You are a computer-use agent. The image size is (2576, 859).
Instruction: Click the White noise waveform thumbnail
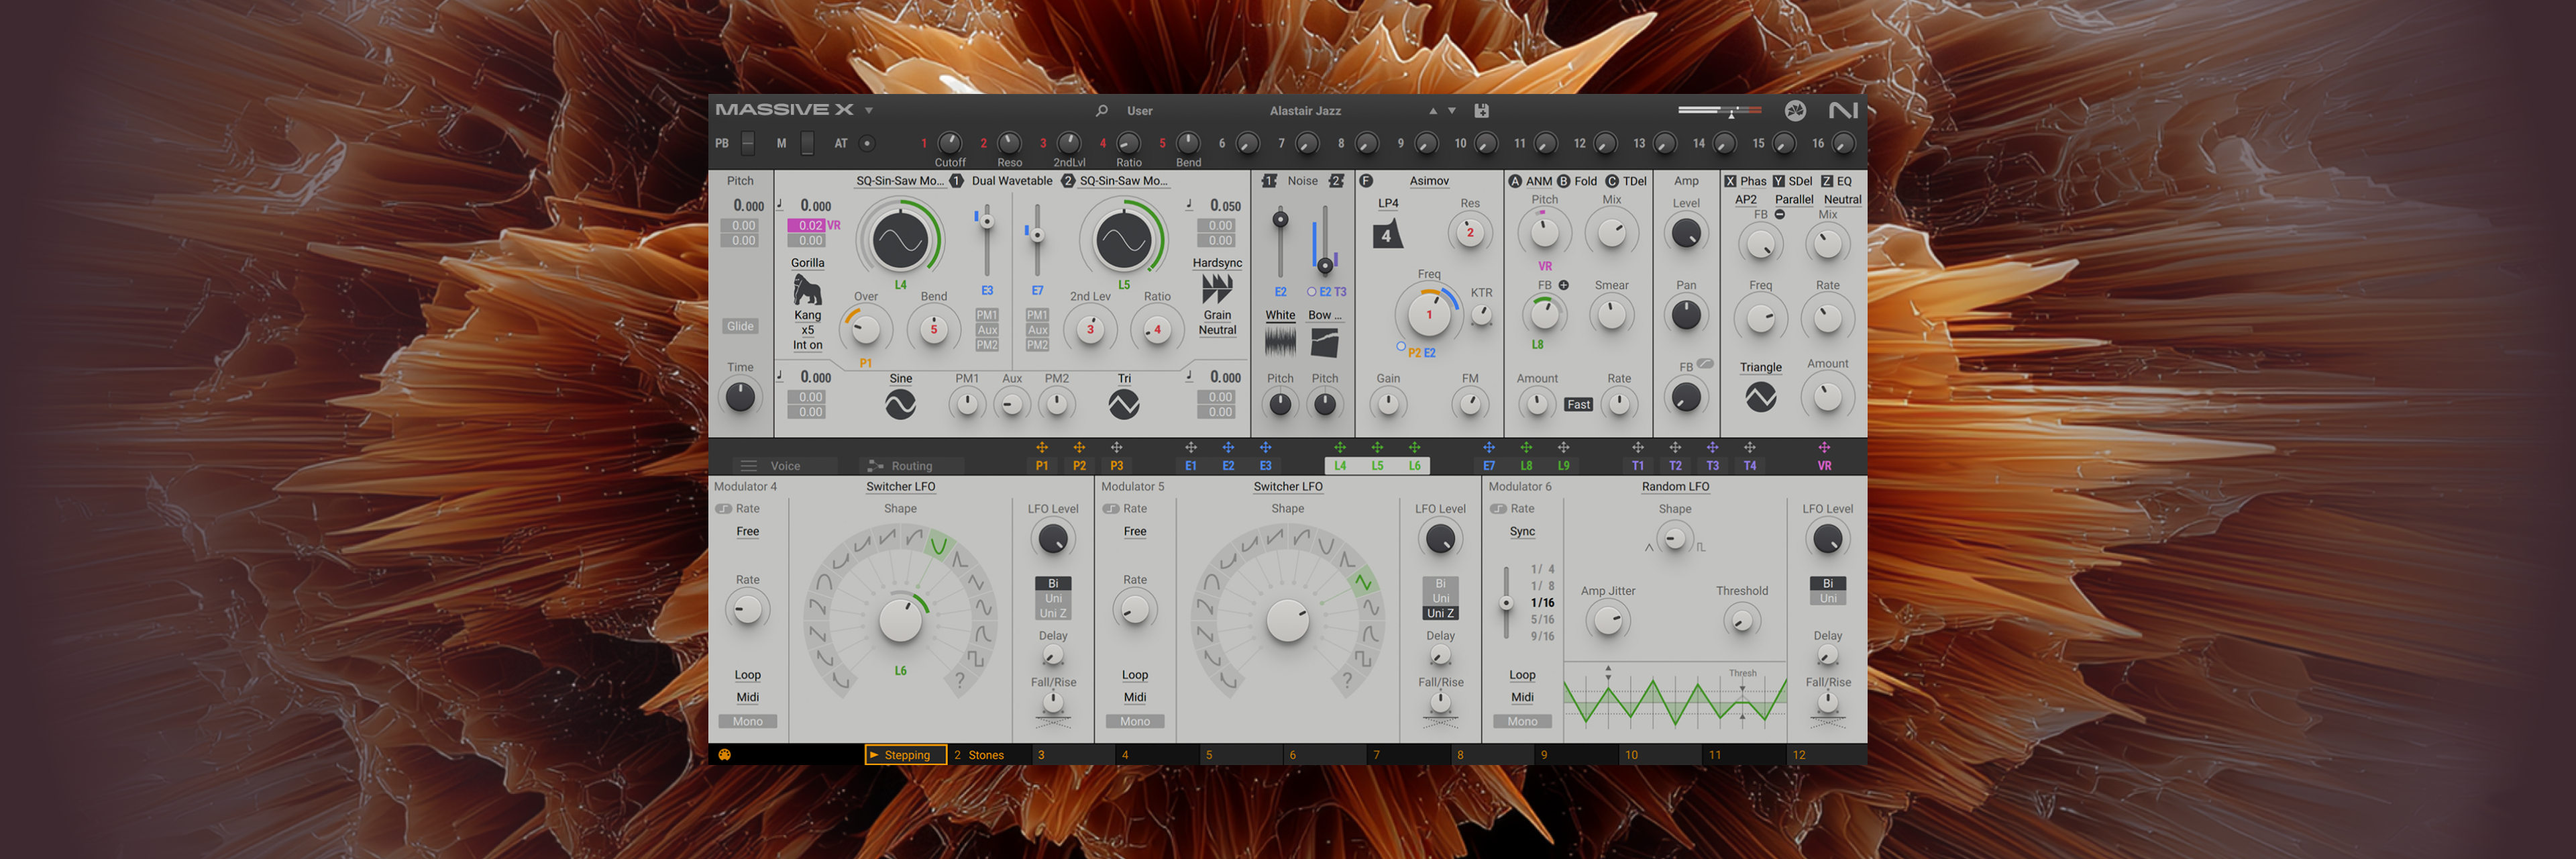(x=1280, y=343)
